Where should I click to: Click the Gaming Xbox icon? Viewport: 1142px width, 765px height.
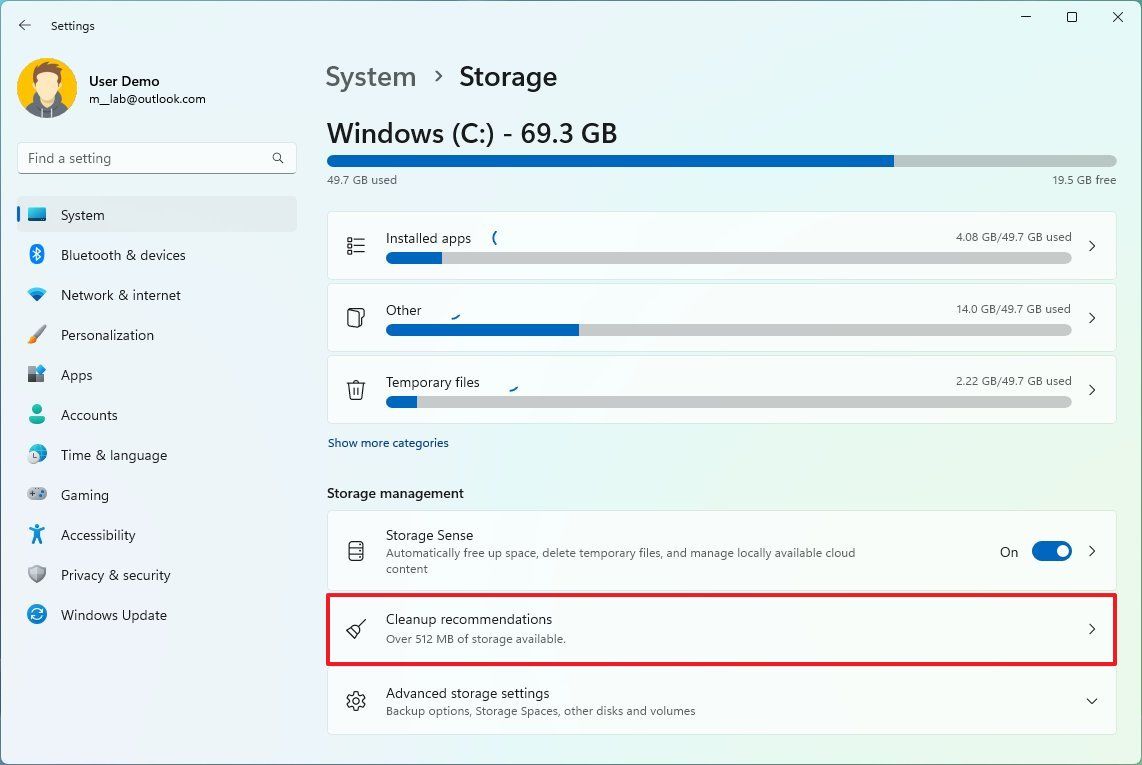point(37,495)
